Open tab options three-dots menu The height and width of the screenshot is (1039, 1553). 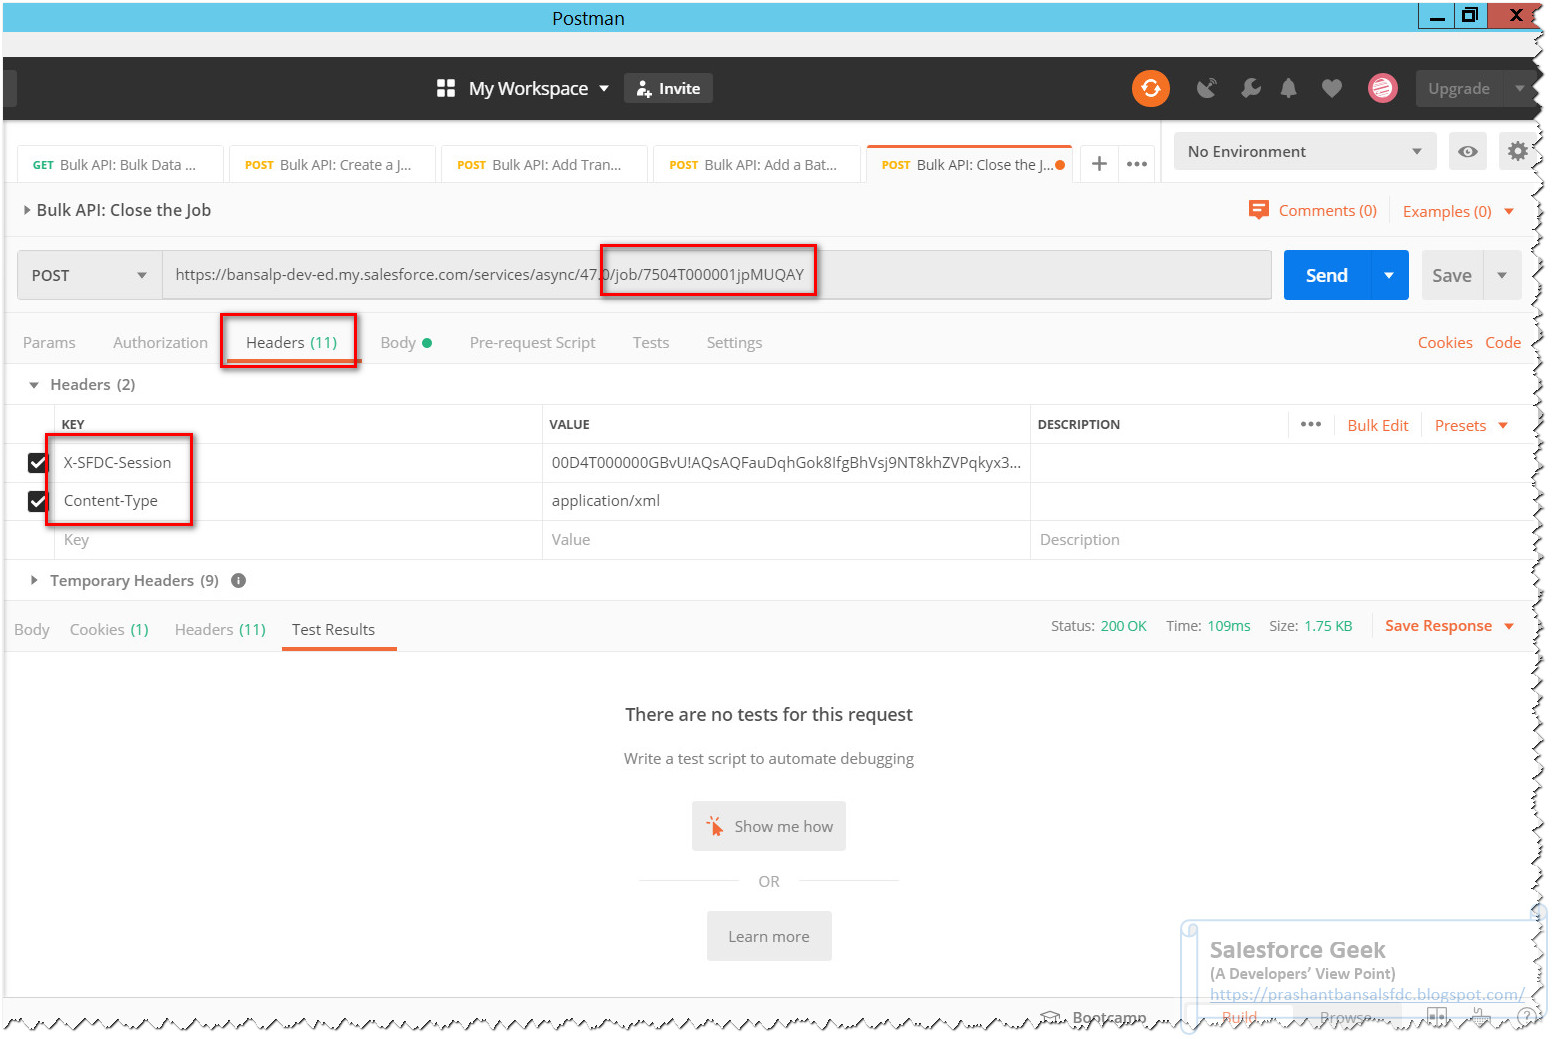click(1137, 164)
